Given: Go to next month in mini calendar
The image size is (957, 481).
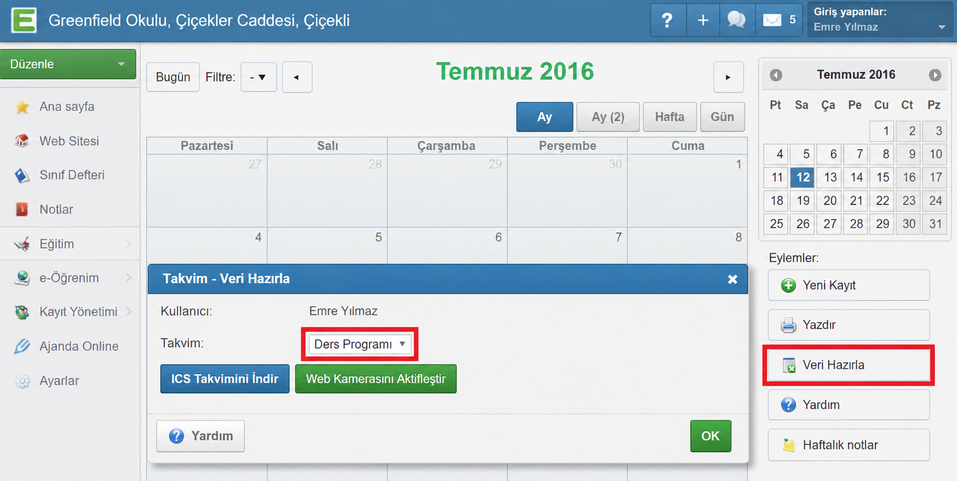Looking at the screenshot, I should (934, 75).
